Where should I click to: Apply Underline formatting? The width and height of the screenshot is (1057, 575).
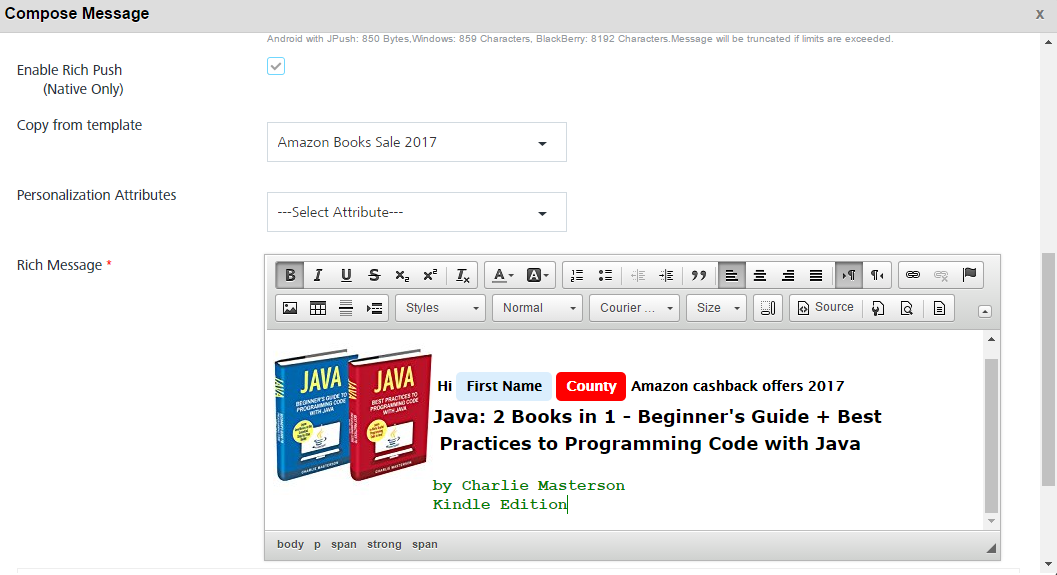(x=346, y=275)
